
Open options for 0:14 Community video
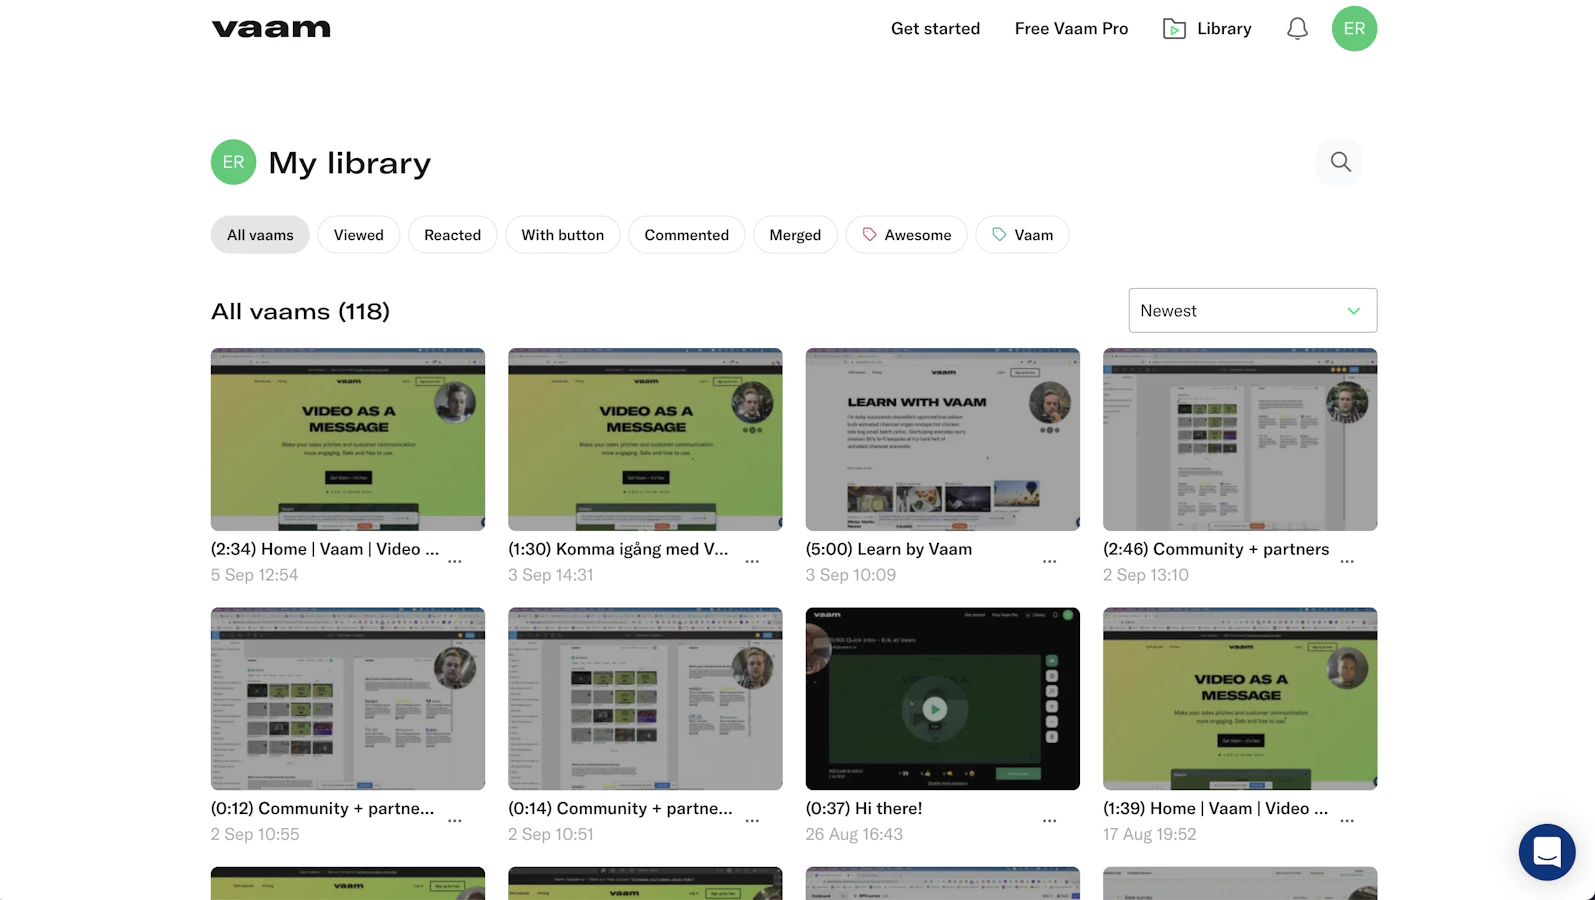coord(752,821)
